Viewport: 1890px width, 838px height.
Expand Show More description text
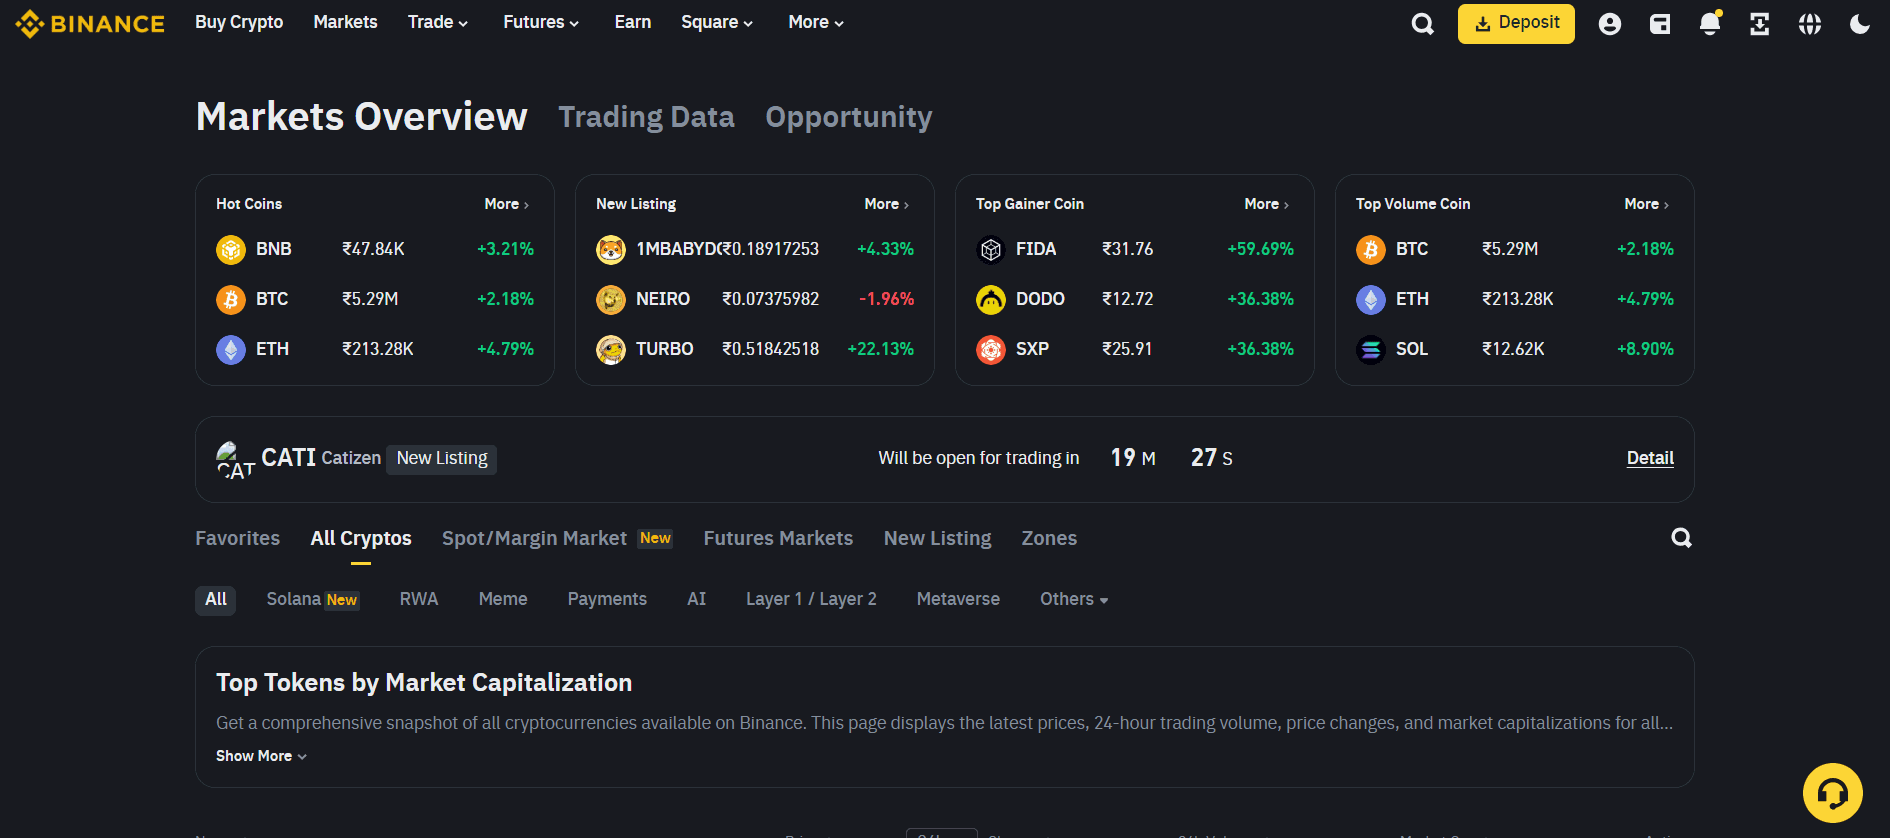point(261,756)
